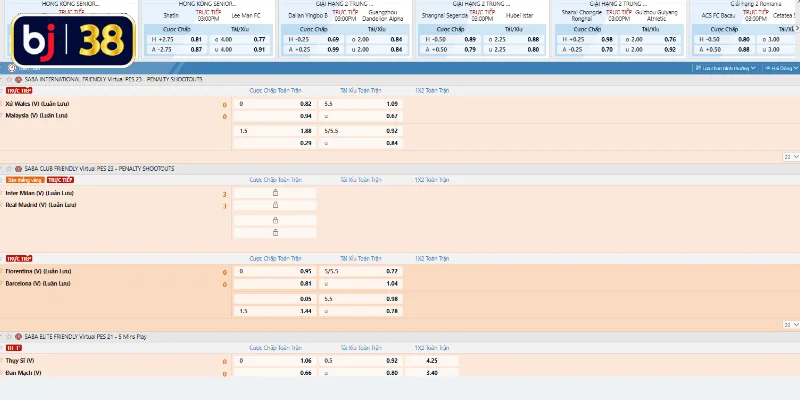This screenshot has width=800, height=400.
Task: Open the Lựa chọn bình thường dropdown
Action: (x=726, y=68)
